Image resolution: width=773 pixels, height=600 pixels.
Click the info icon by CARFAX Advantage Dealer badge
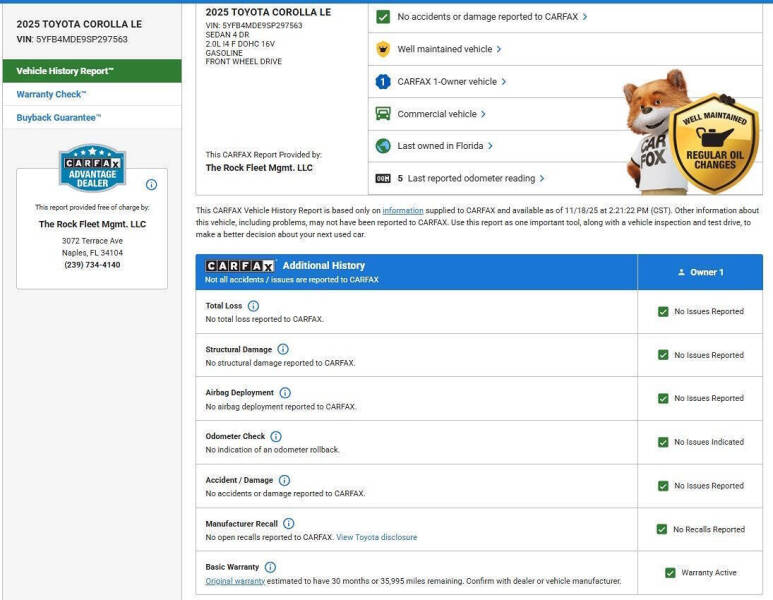(151, 185)
